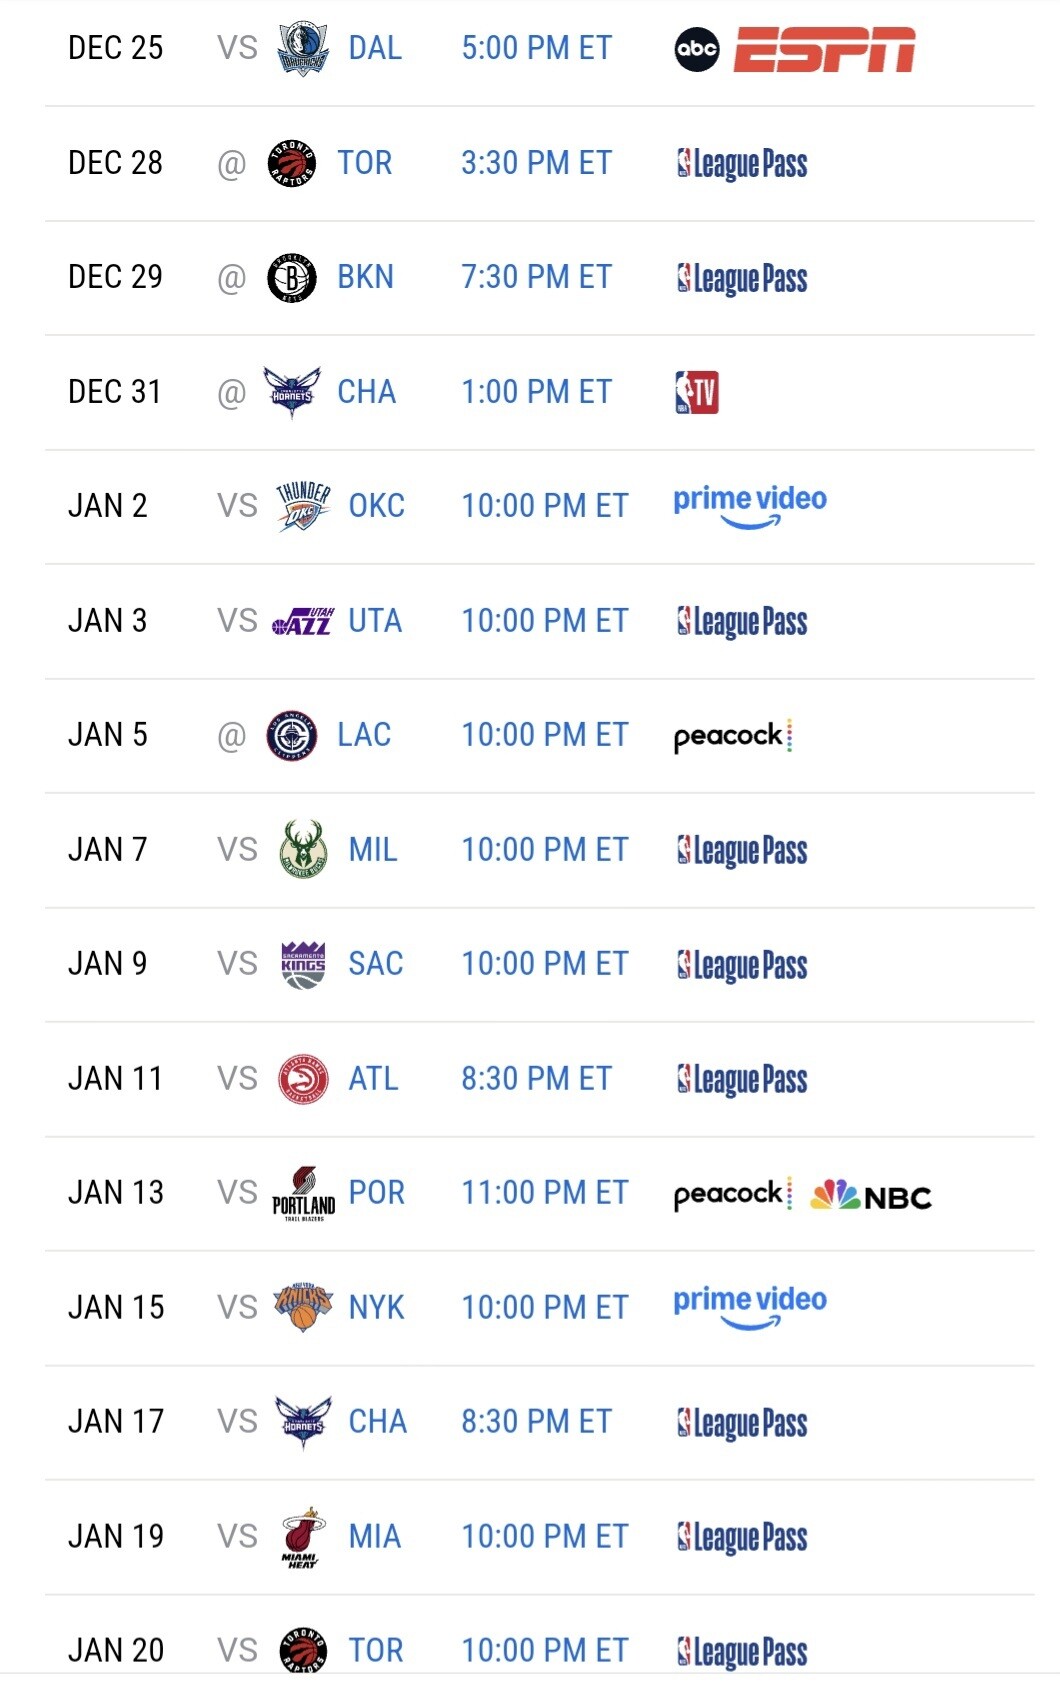Click the ESPN broadcaster logo

(825, 49)
